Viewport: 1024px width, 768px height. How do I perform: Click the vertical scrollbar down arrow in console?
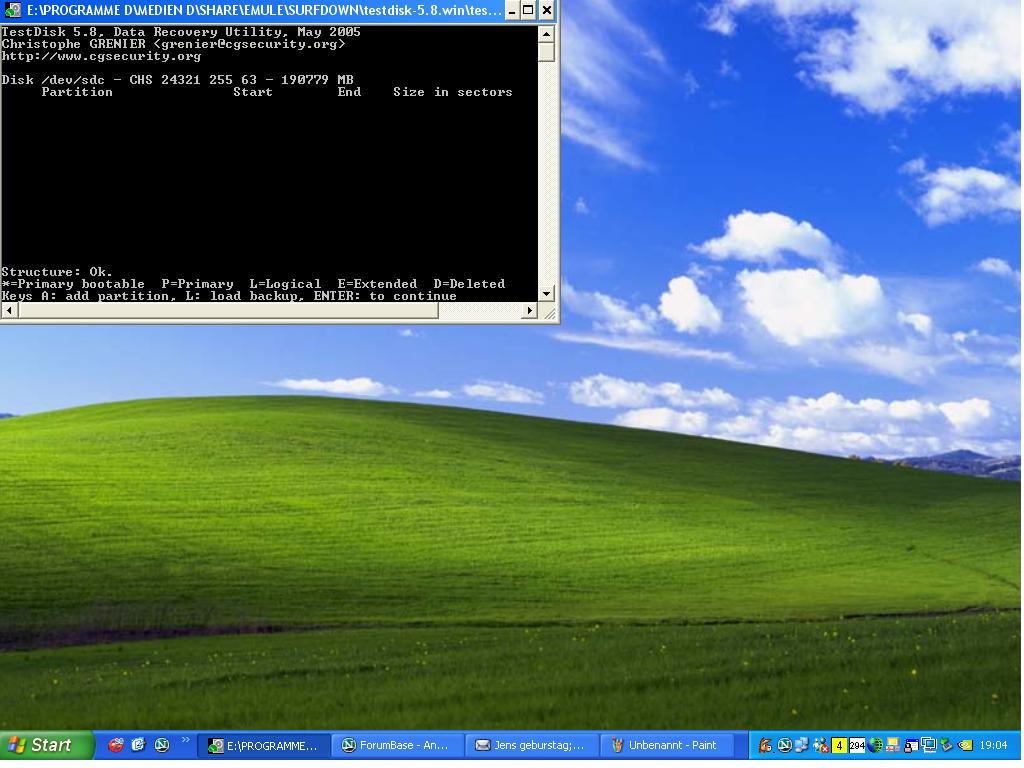click(x=547, y=294)
